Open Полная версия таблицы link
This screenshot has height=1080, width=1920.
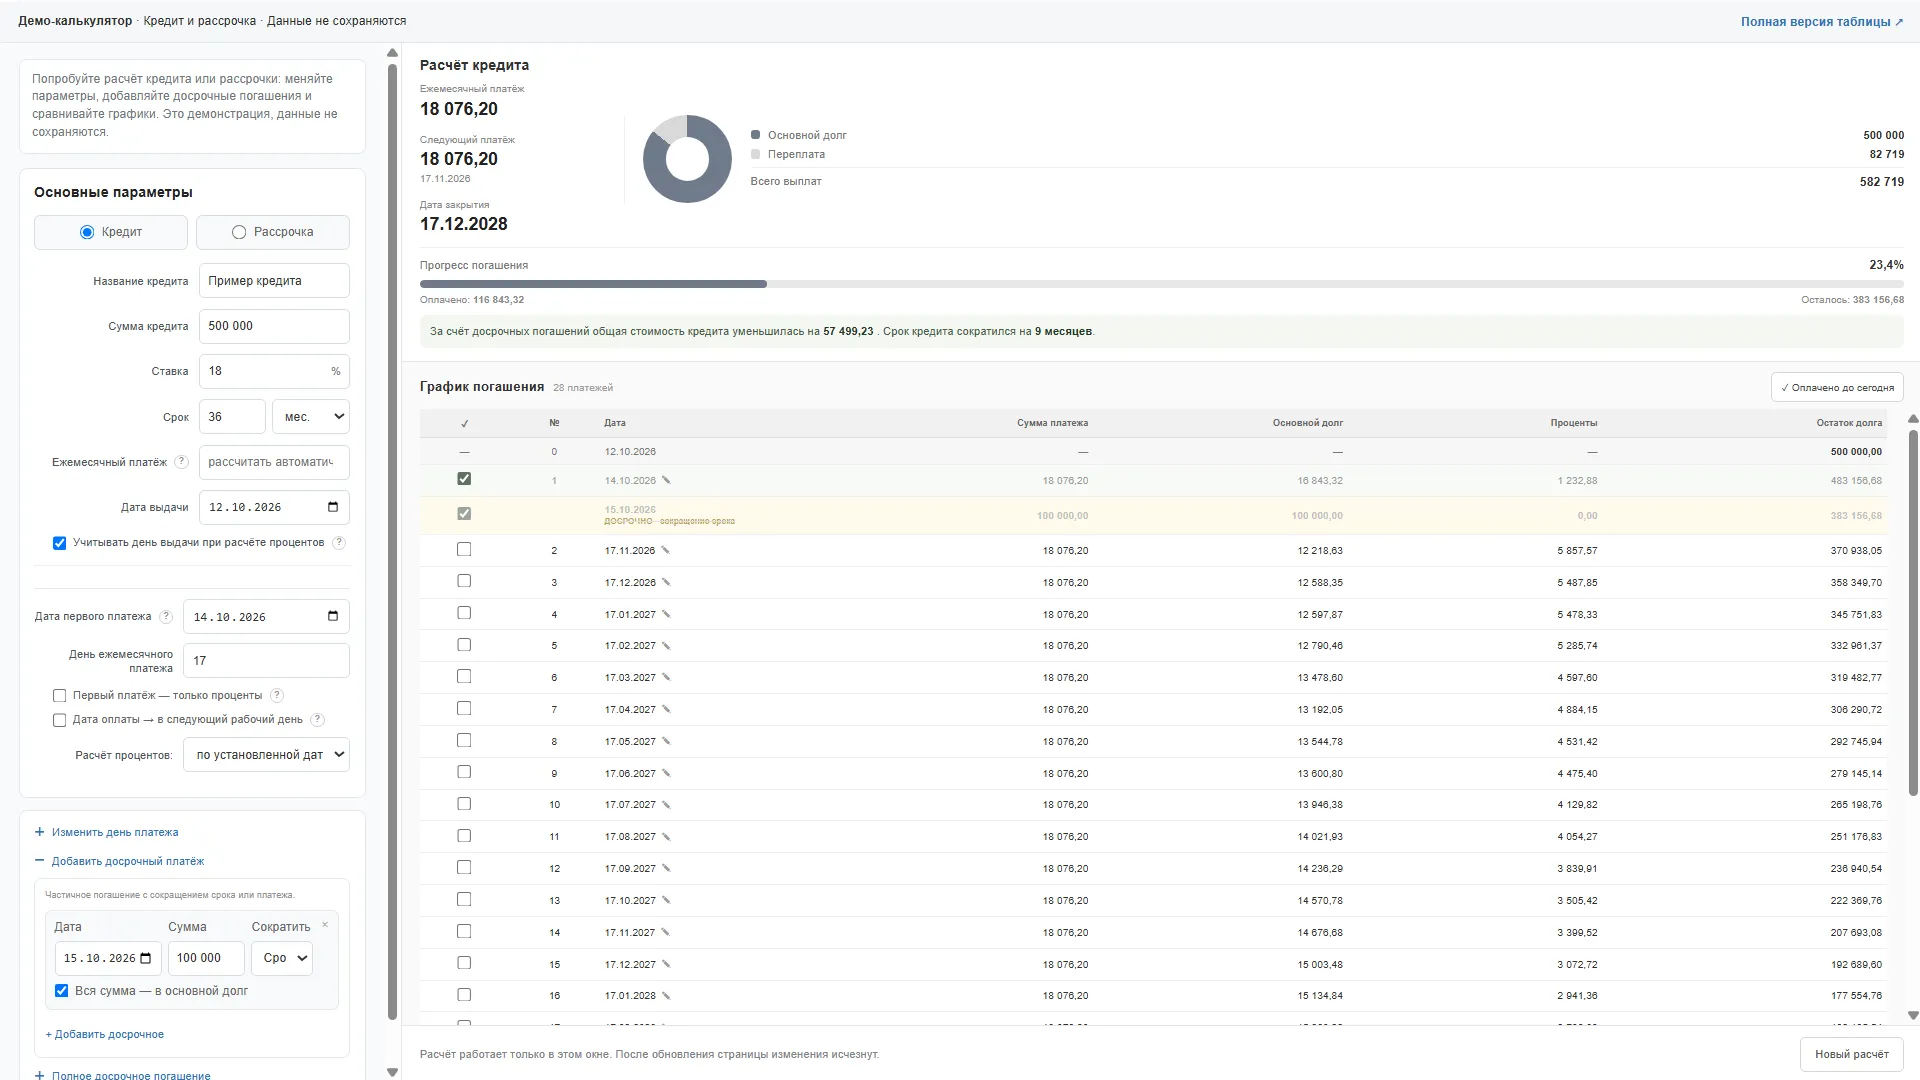pos(1822,22)
